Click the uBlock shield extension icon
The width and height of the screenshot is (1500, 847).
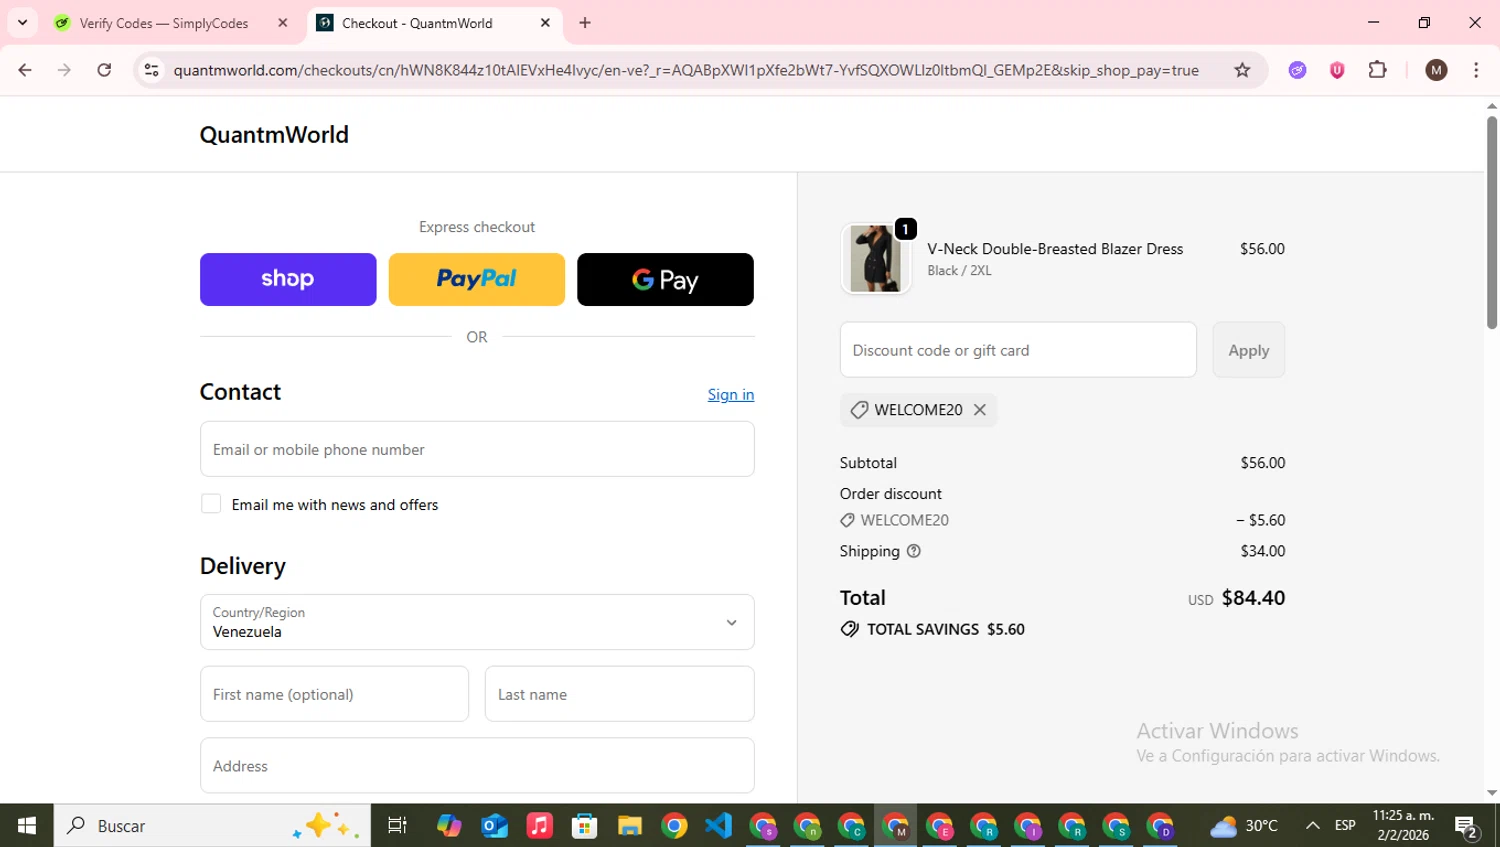1337,70
